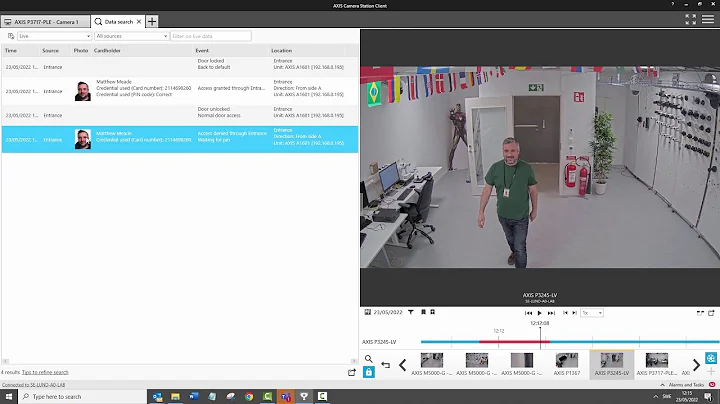
Task: Export search results icon
Action: pos(352,373)
